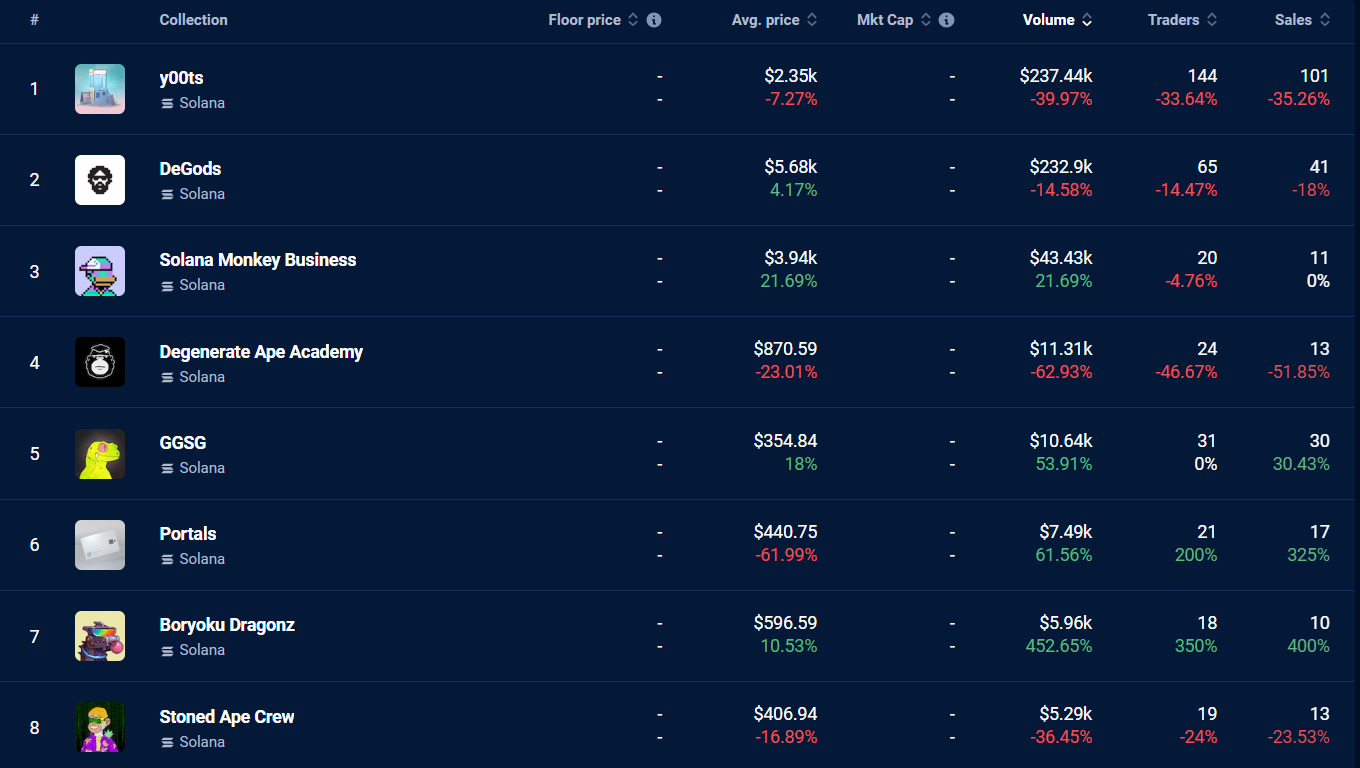The width and height of the screenshot is (1360, 768).
Task: Sort the table by Sales
Action: pyautogui.click(x=1302, y=20)
